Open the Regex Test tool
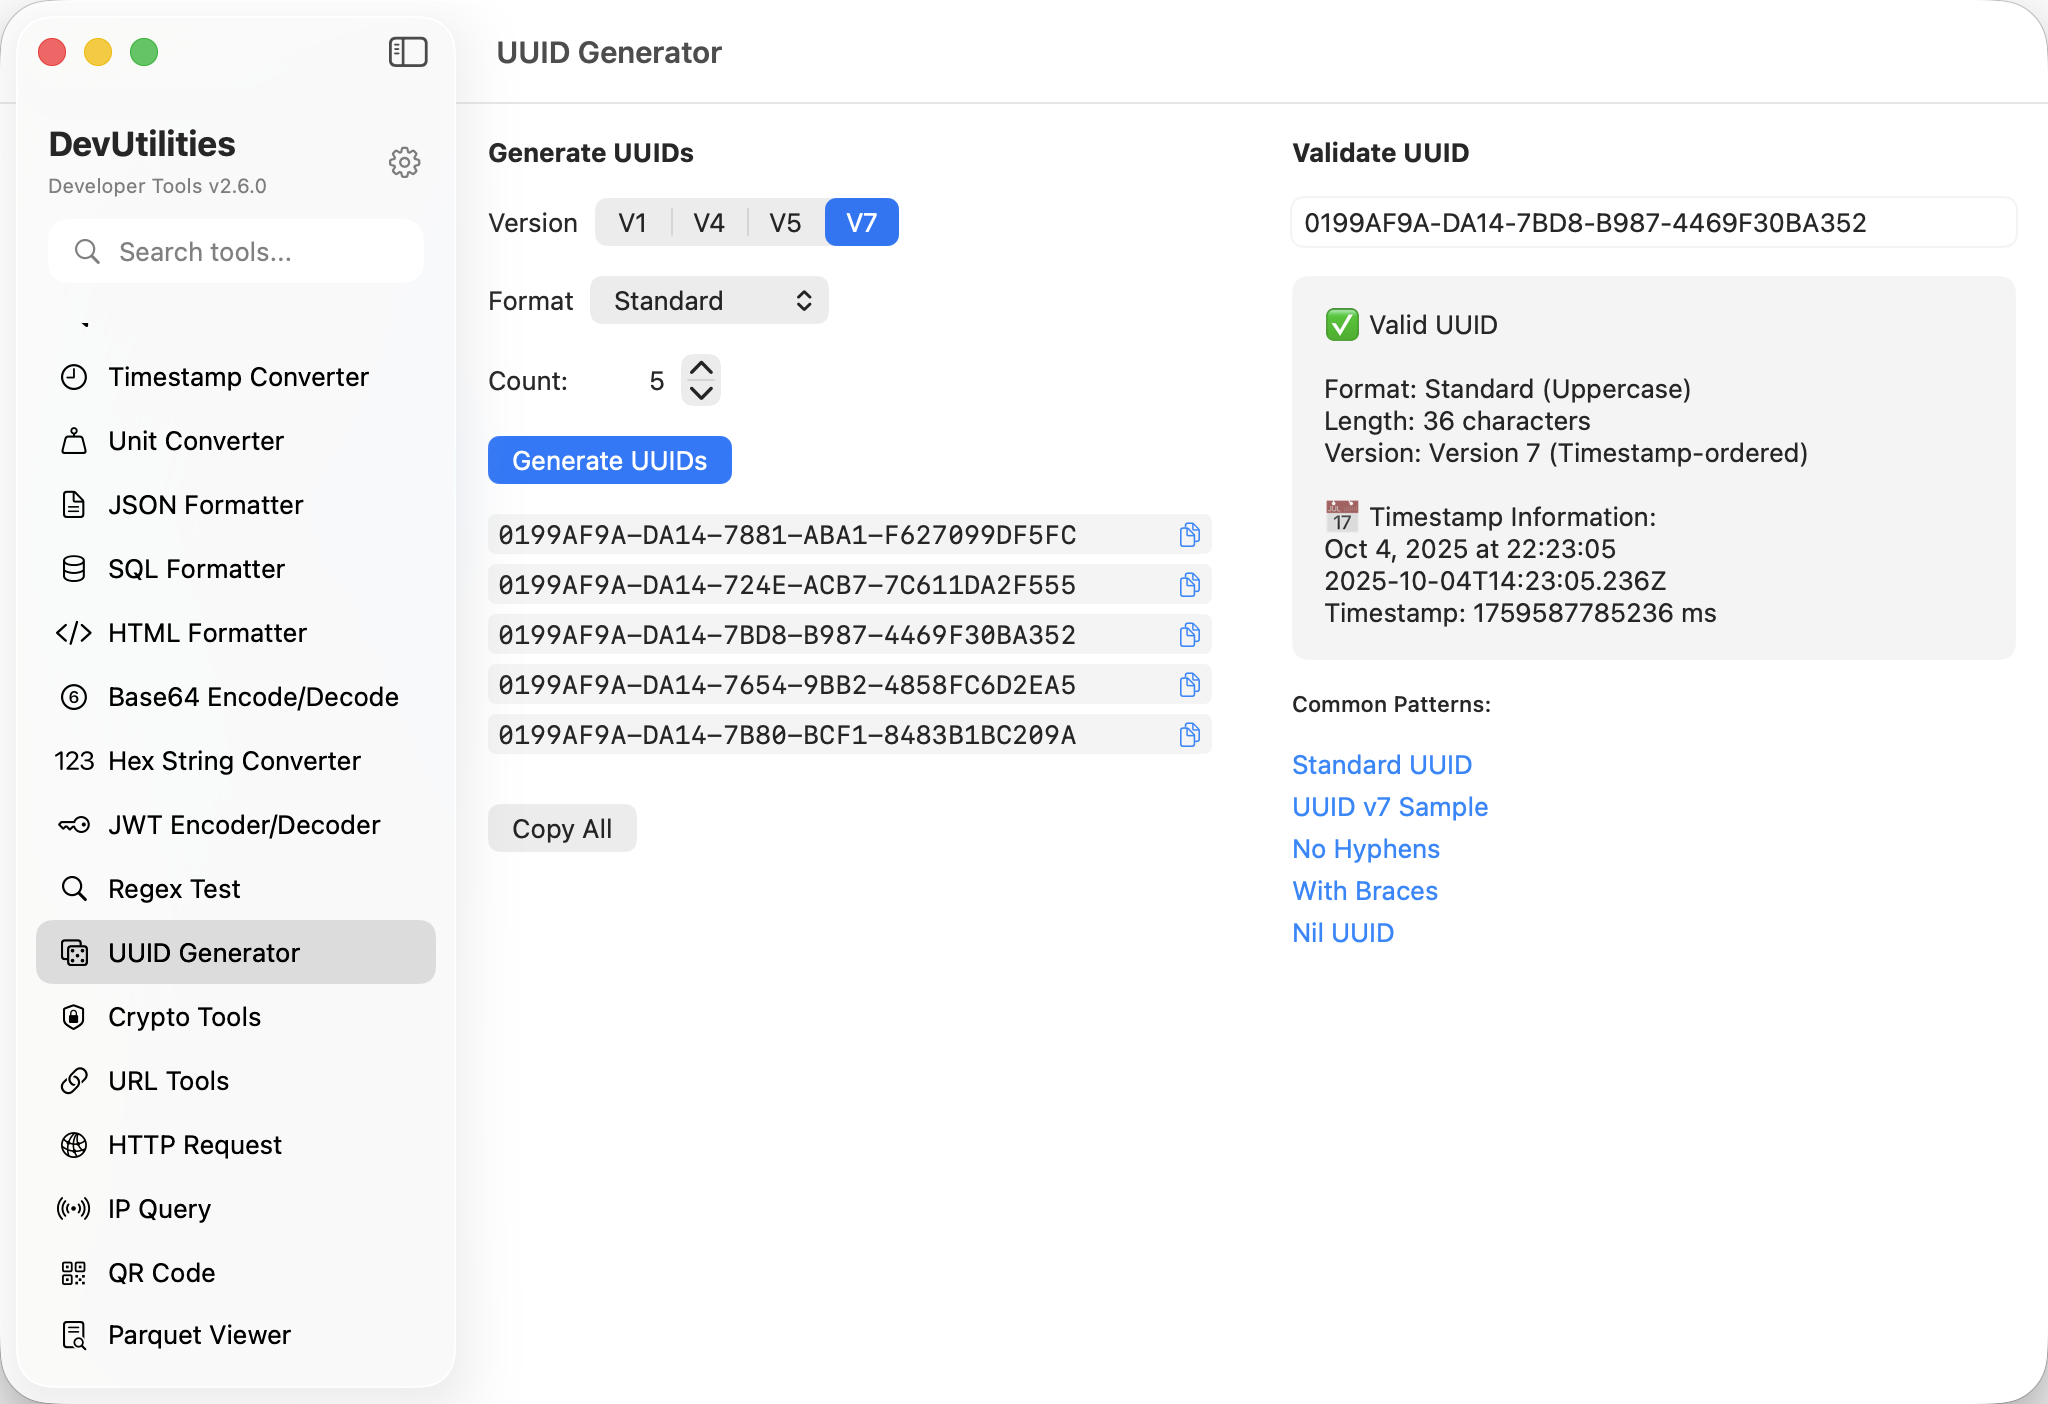 174,889
